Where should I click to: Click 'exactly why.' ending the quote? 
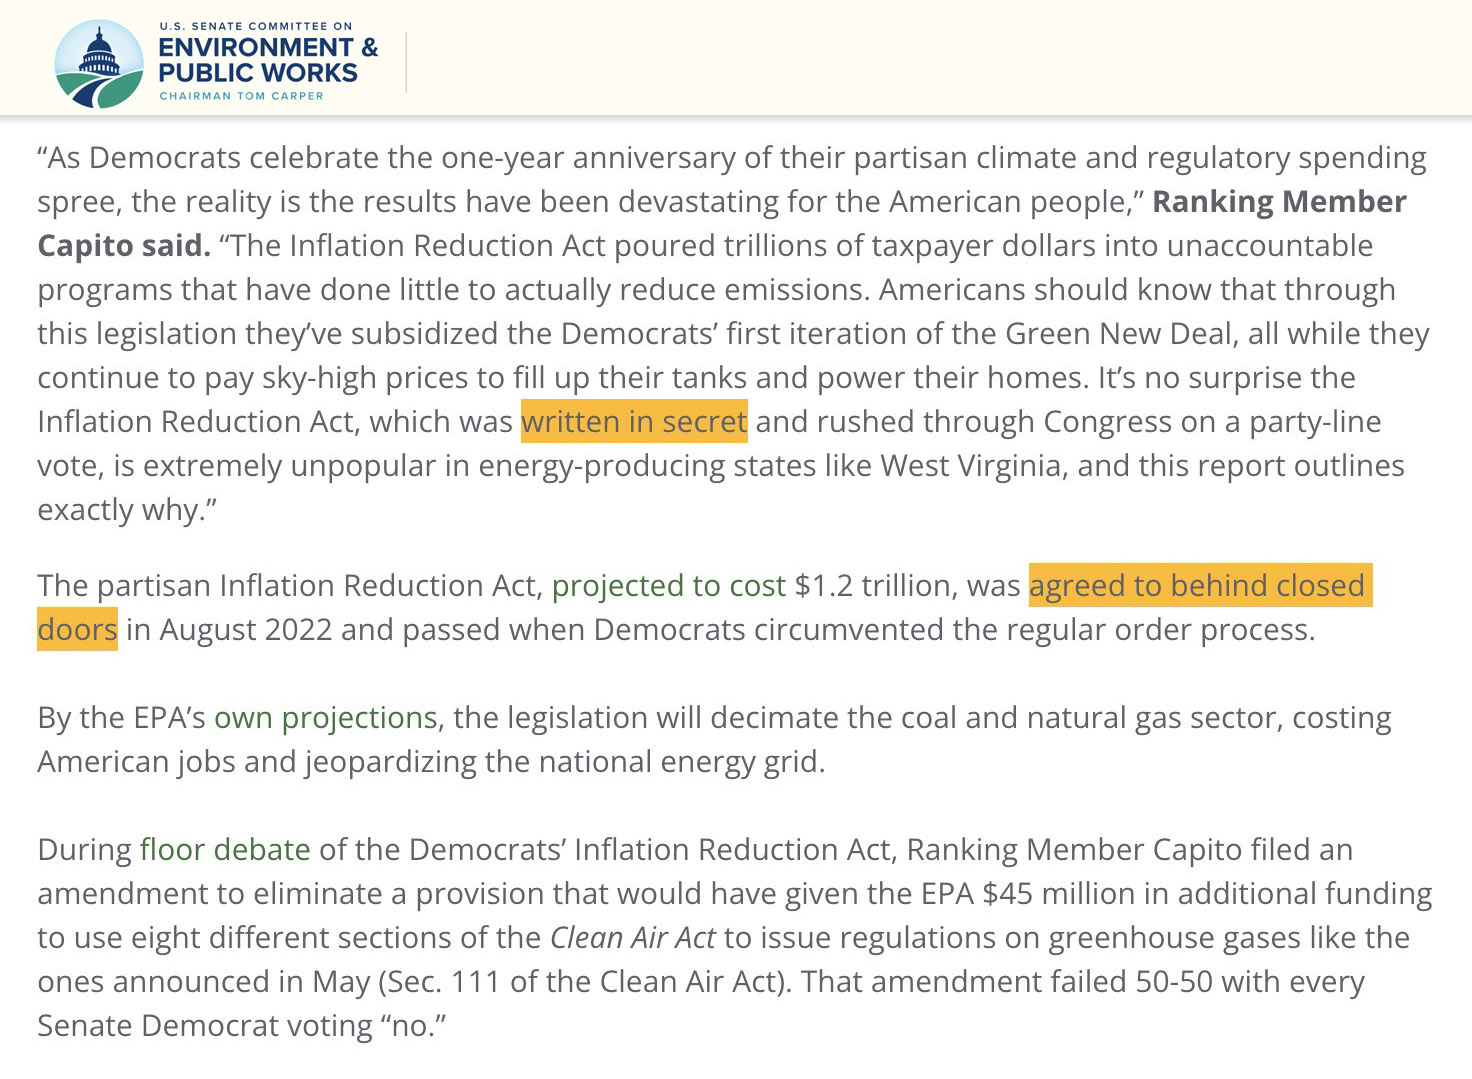[x=127, y=510]
